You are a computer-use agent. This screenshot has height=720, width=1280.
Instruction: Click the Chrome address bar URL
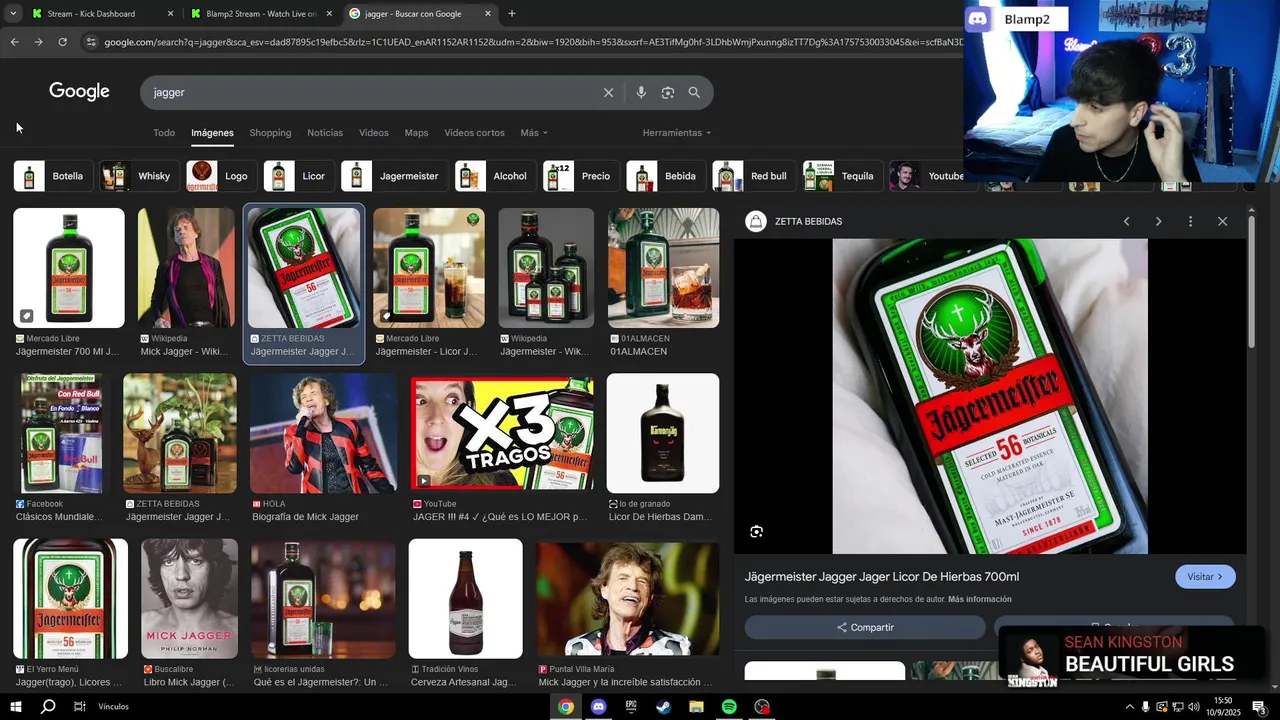530,42
